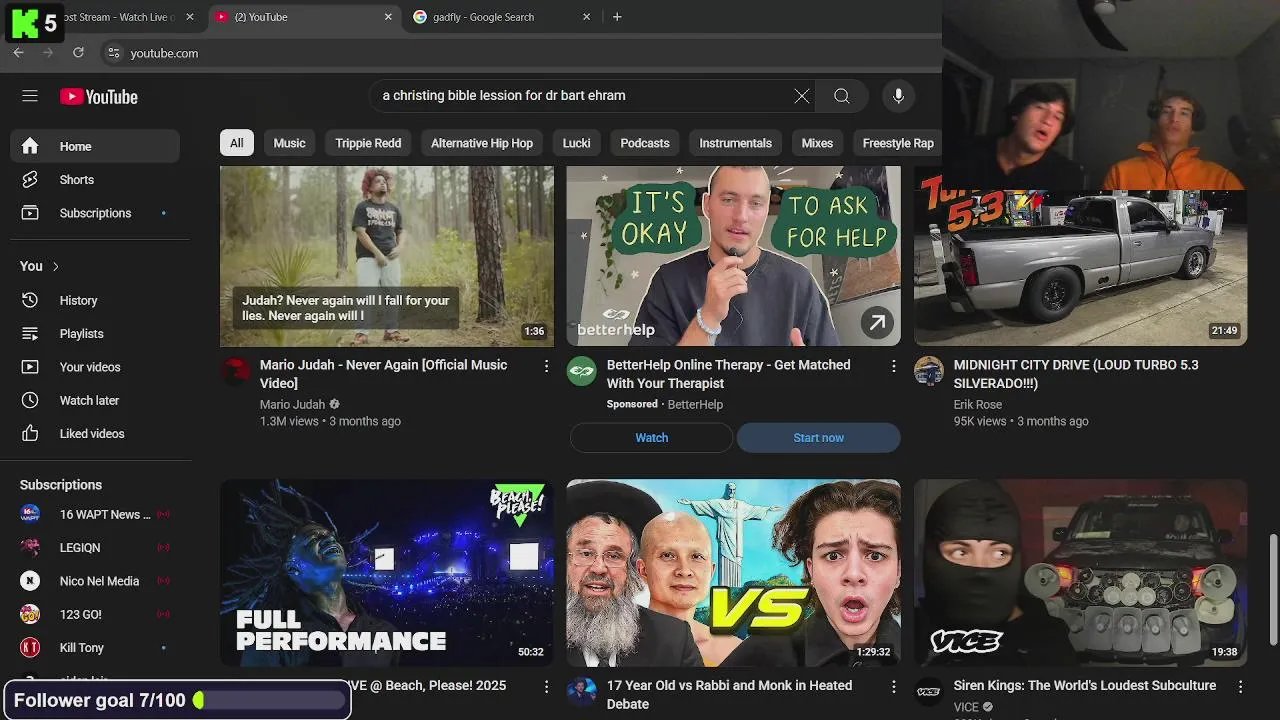1280x720 pixels.
Task: Open the YouTube hamburger guide menu
Action: coord(30,96)
